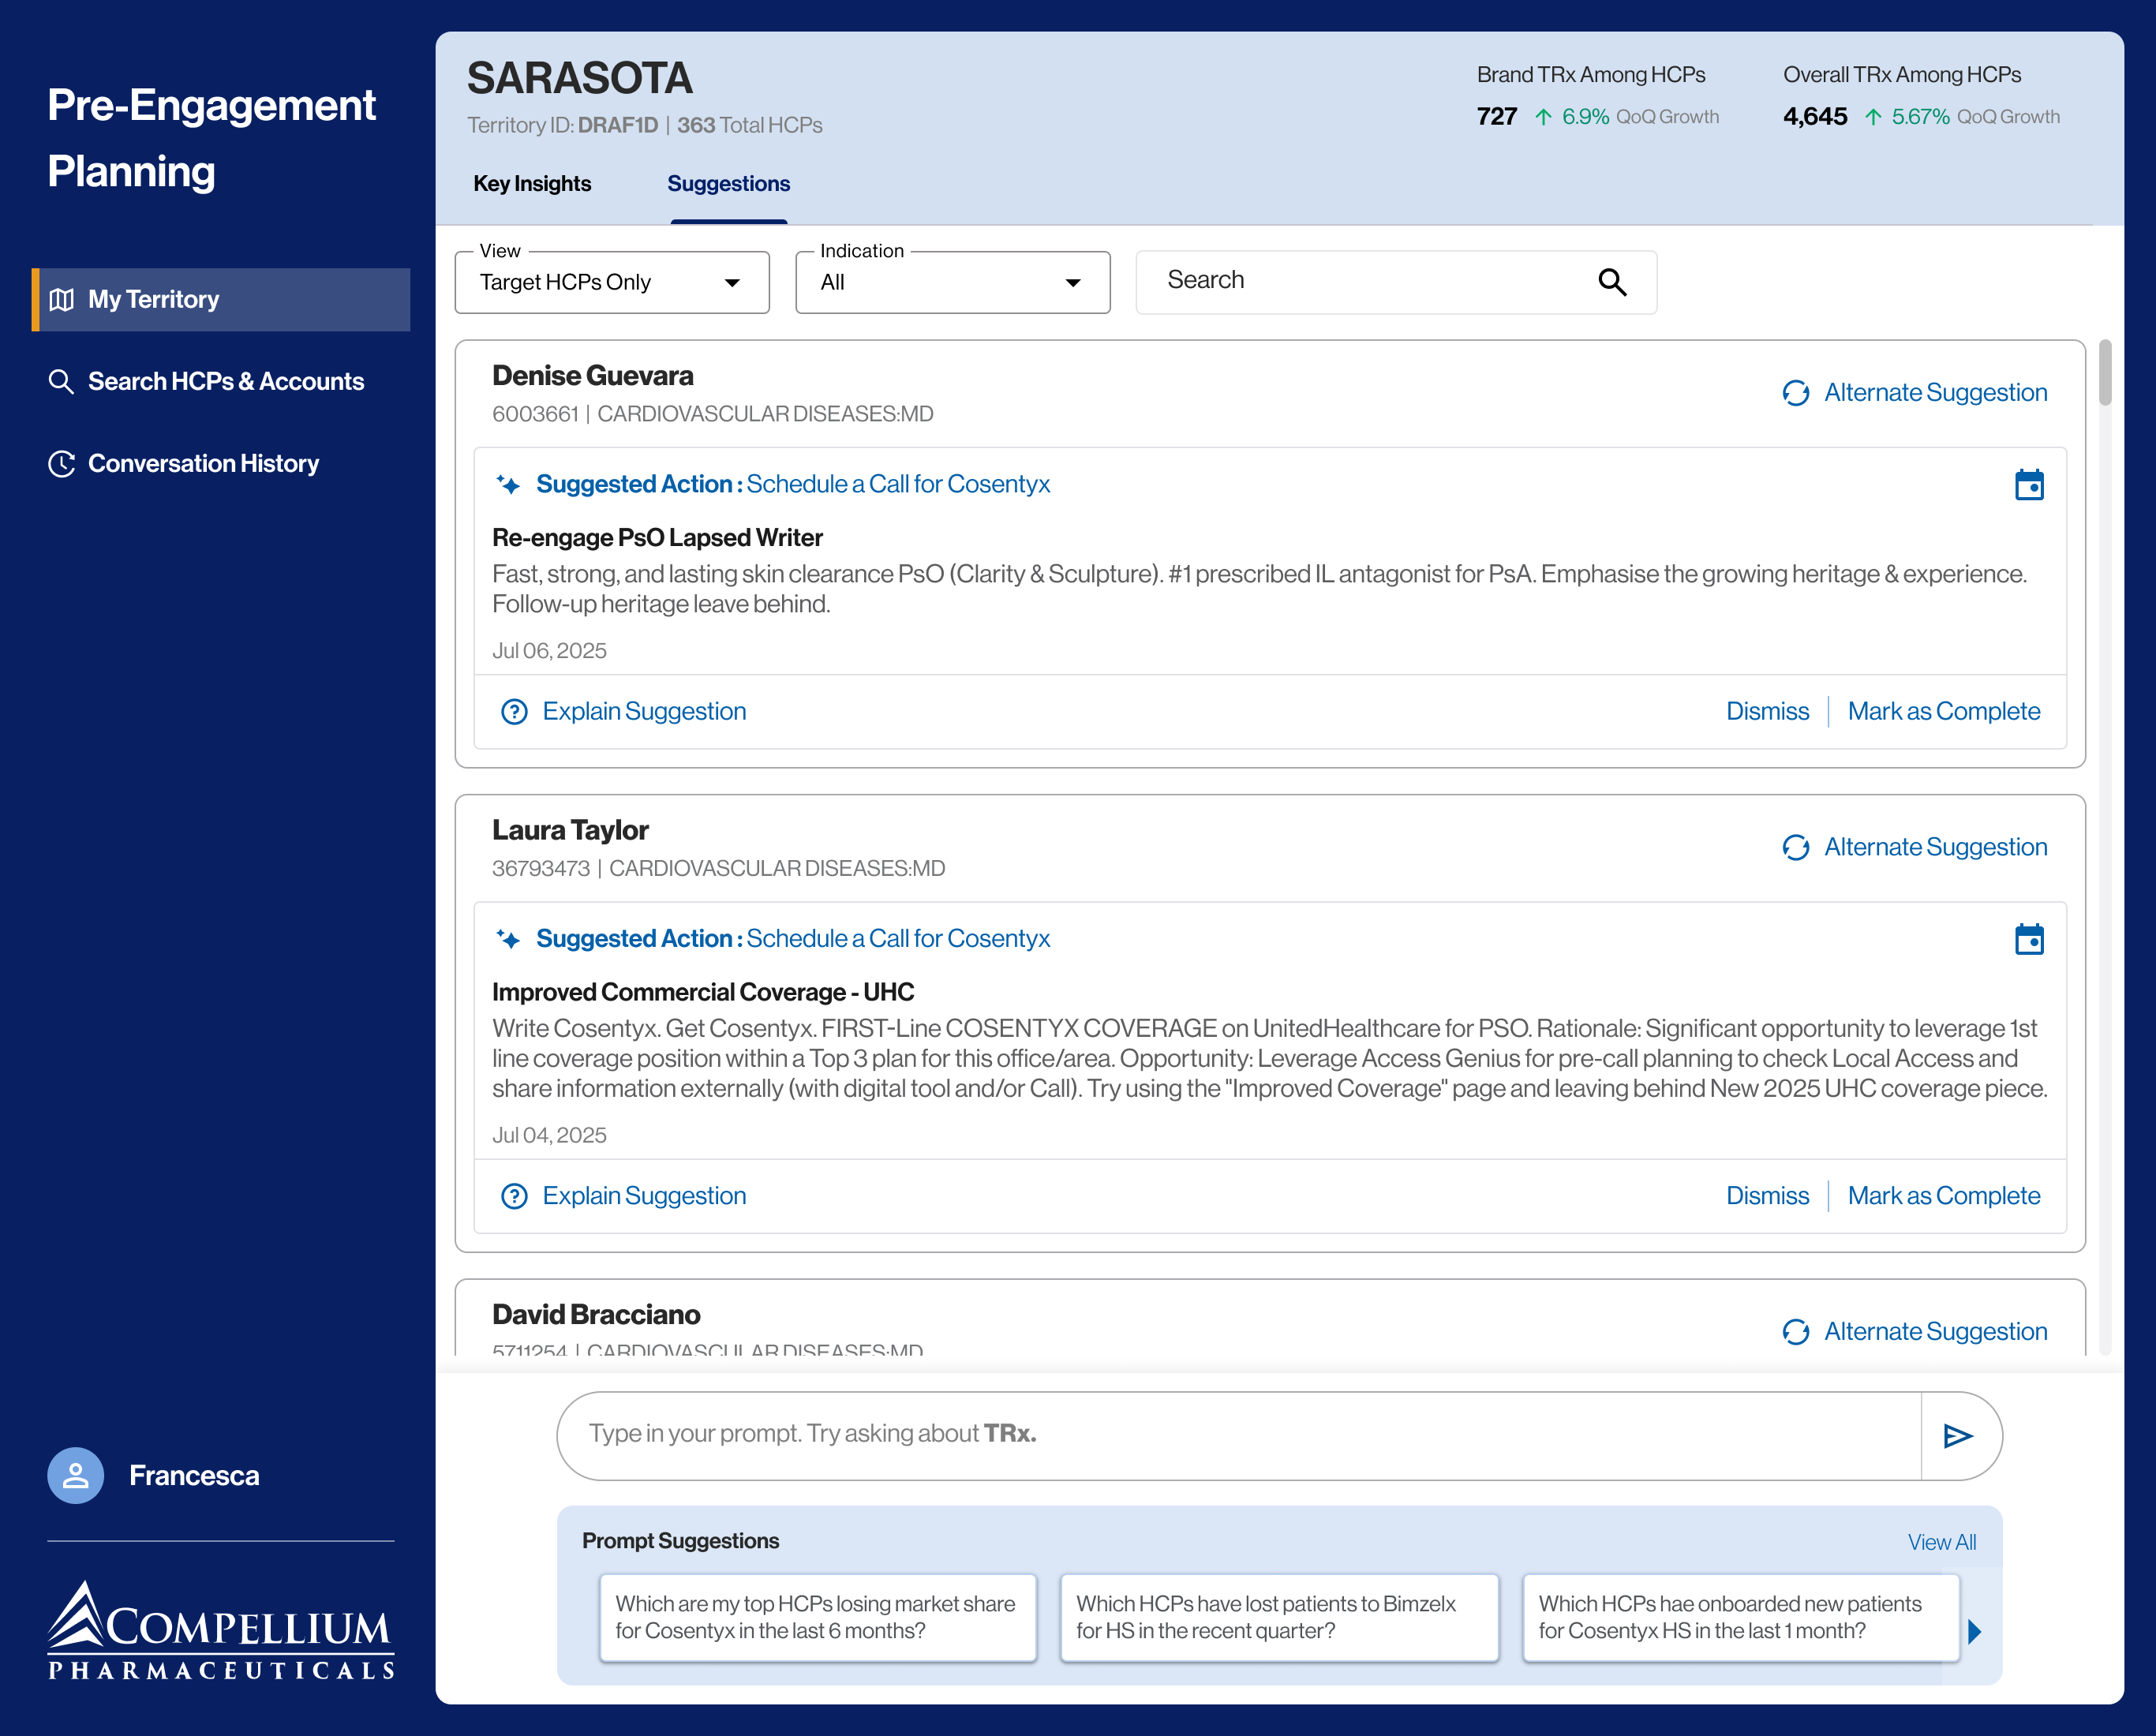
Task: Open My Territory in the sidebar
Action: [221, 299]
